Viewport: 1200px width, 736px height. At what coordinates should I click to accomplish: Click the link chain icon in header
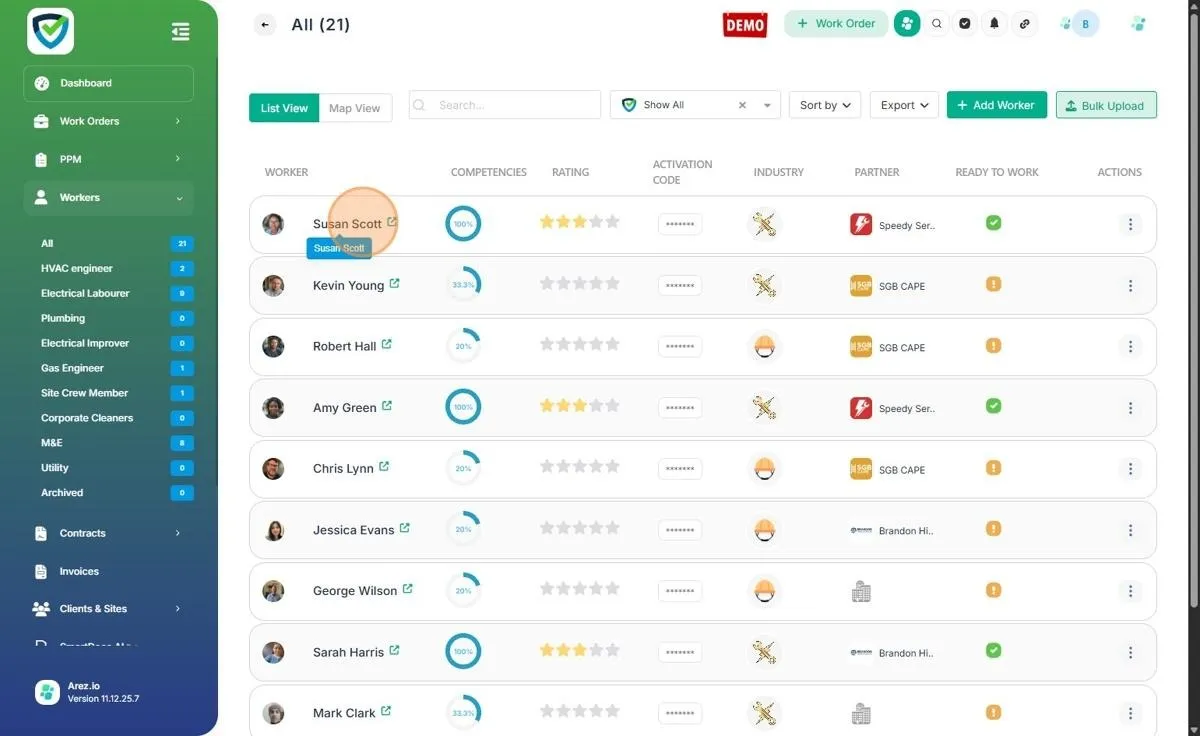tap(1023, 24)
